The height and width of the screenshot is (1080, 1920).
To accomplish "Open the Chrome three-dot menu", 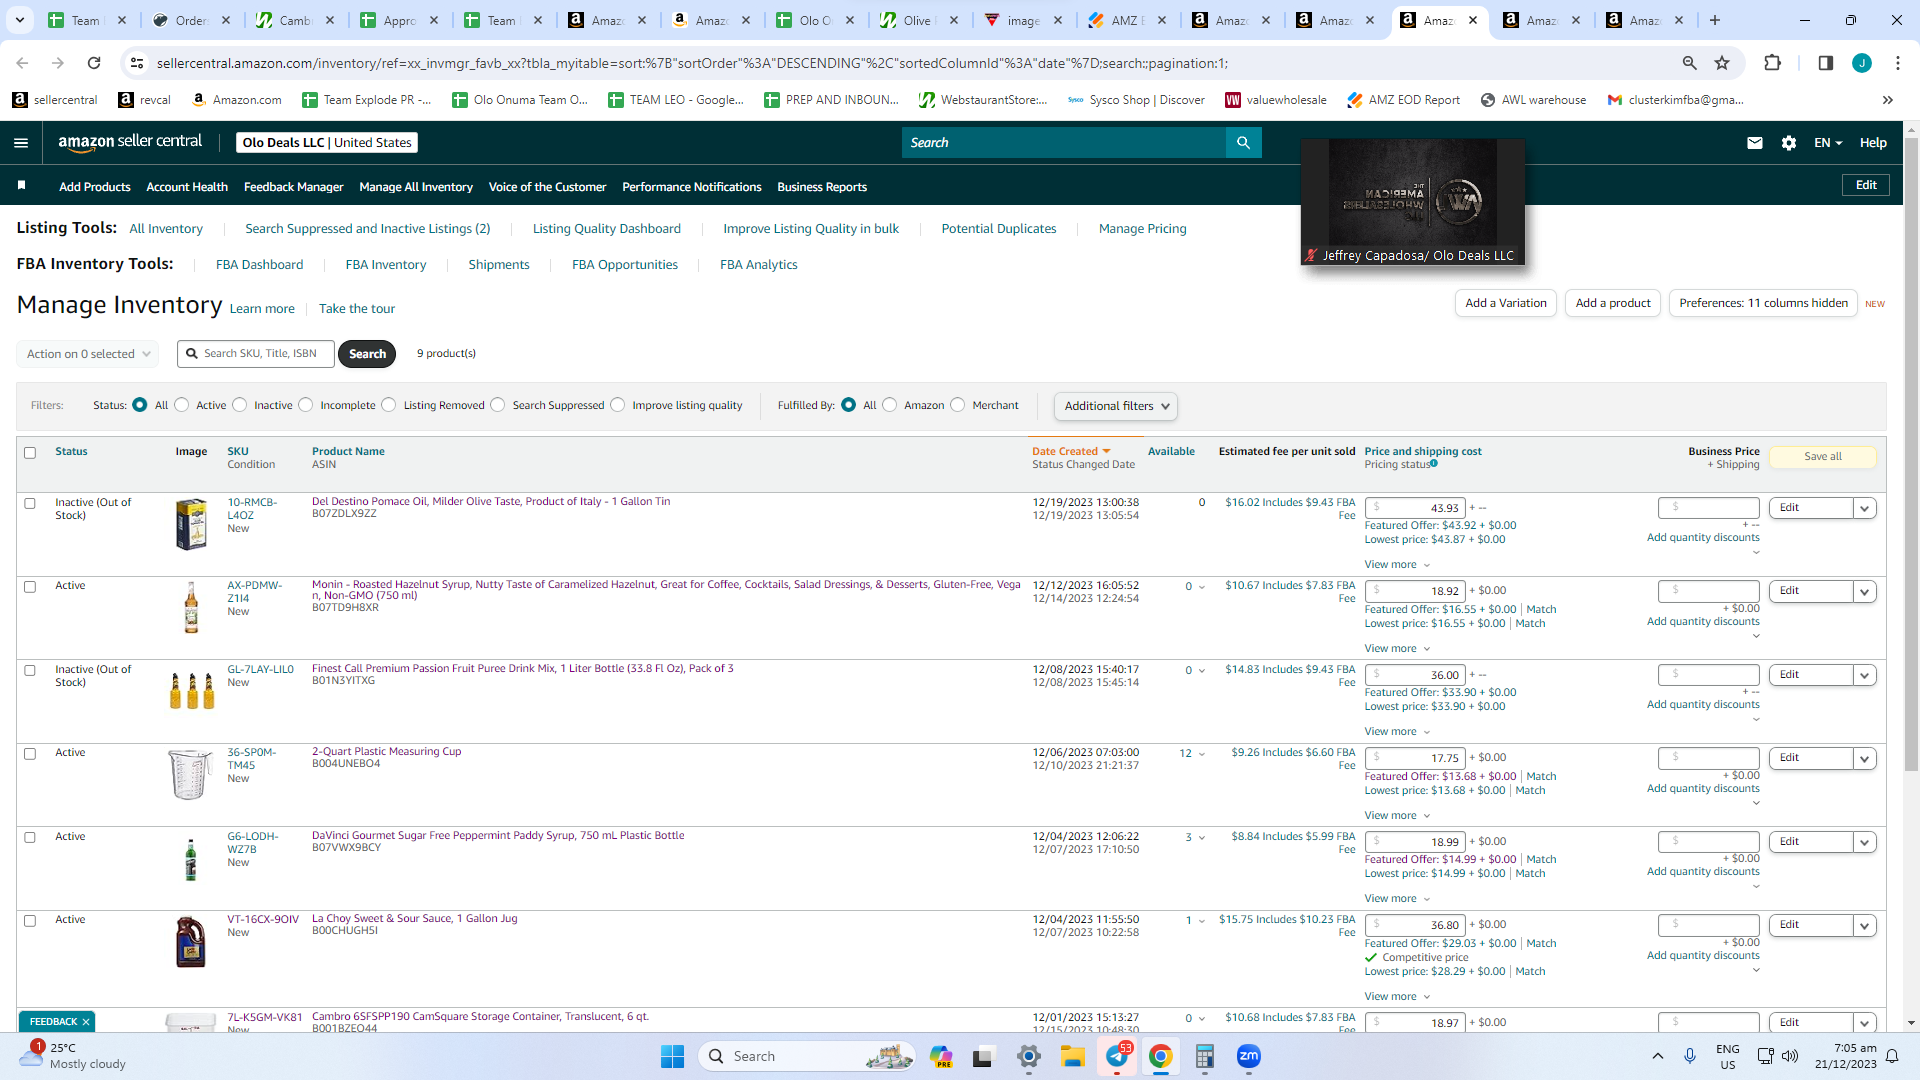I will click(1897, 63).
